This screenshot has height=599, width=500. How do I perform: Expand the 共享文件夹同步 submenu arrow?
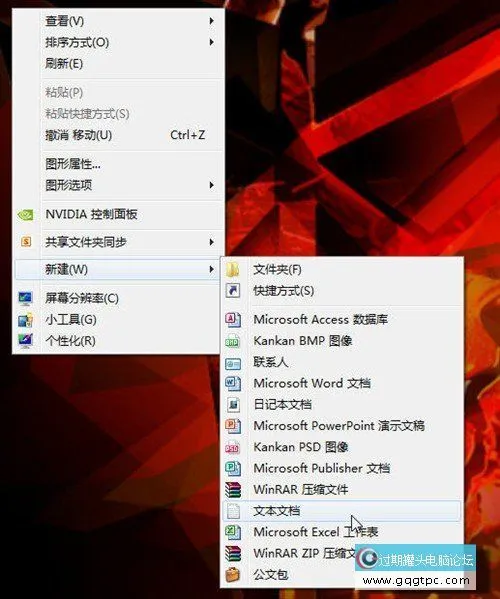coord(211,242)
